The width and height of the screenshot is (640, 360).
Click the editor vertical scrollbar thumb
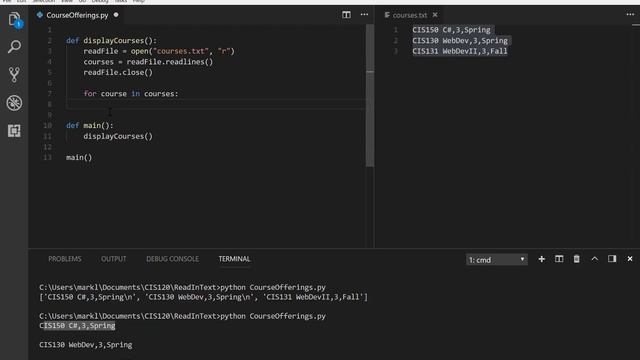(x=370, y=96)
